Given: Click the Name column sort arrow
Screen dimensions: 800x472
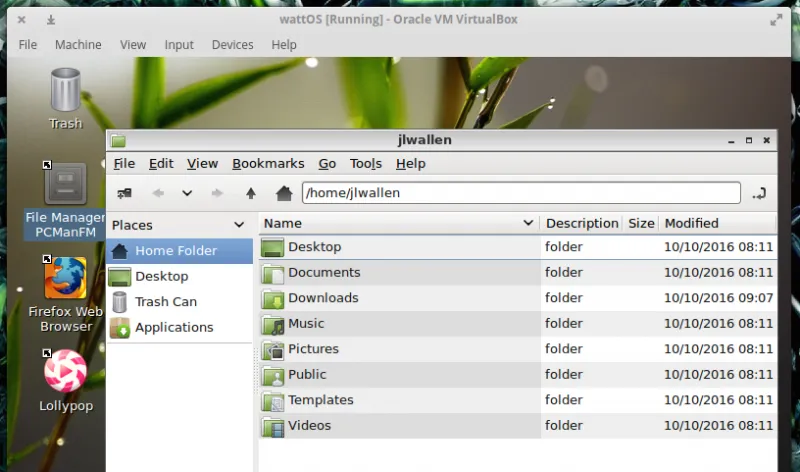Looking at the screenshot, I should pos(528,223).
